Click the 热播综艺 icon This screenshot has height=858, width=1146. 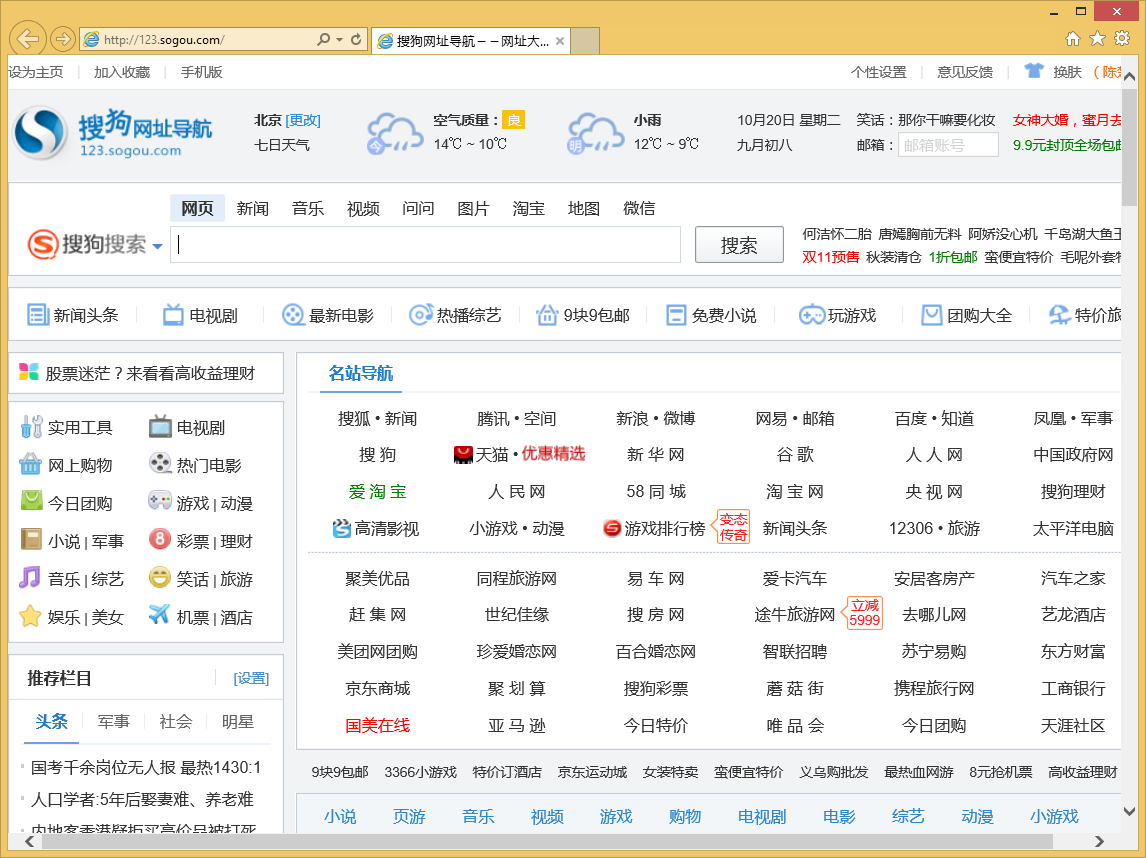pos(420,315)
